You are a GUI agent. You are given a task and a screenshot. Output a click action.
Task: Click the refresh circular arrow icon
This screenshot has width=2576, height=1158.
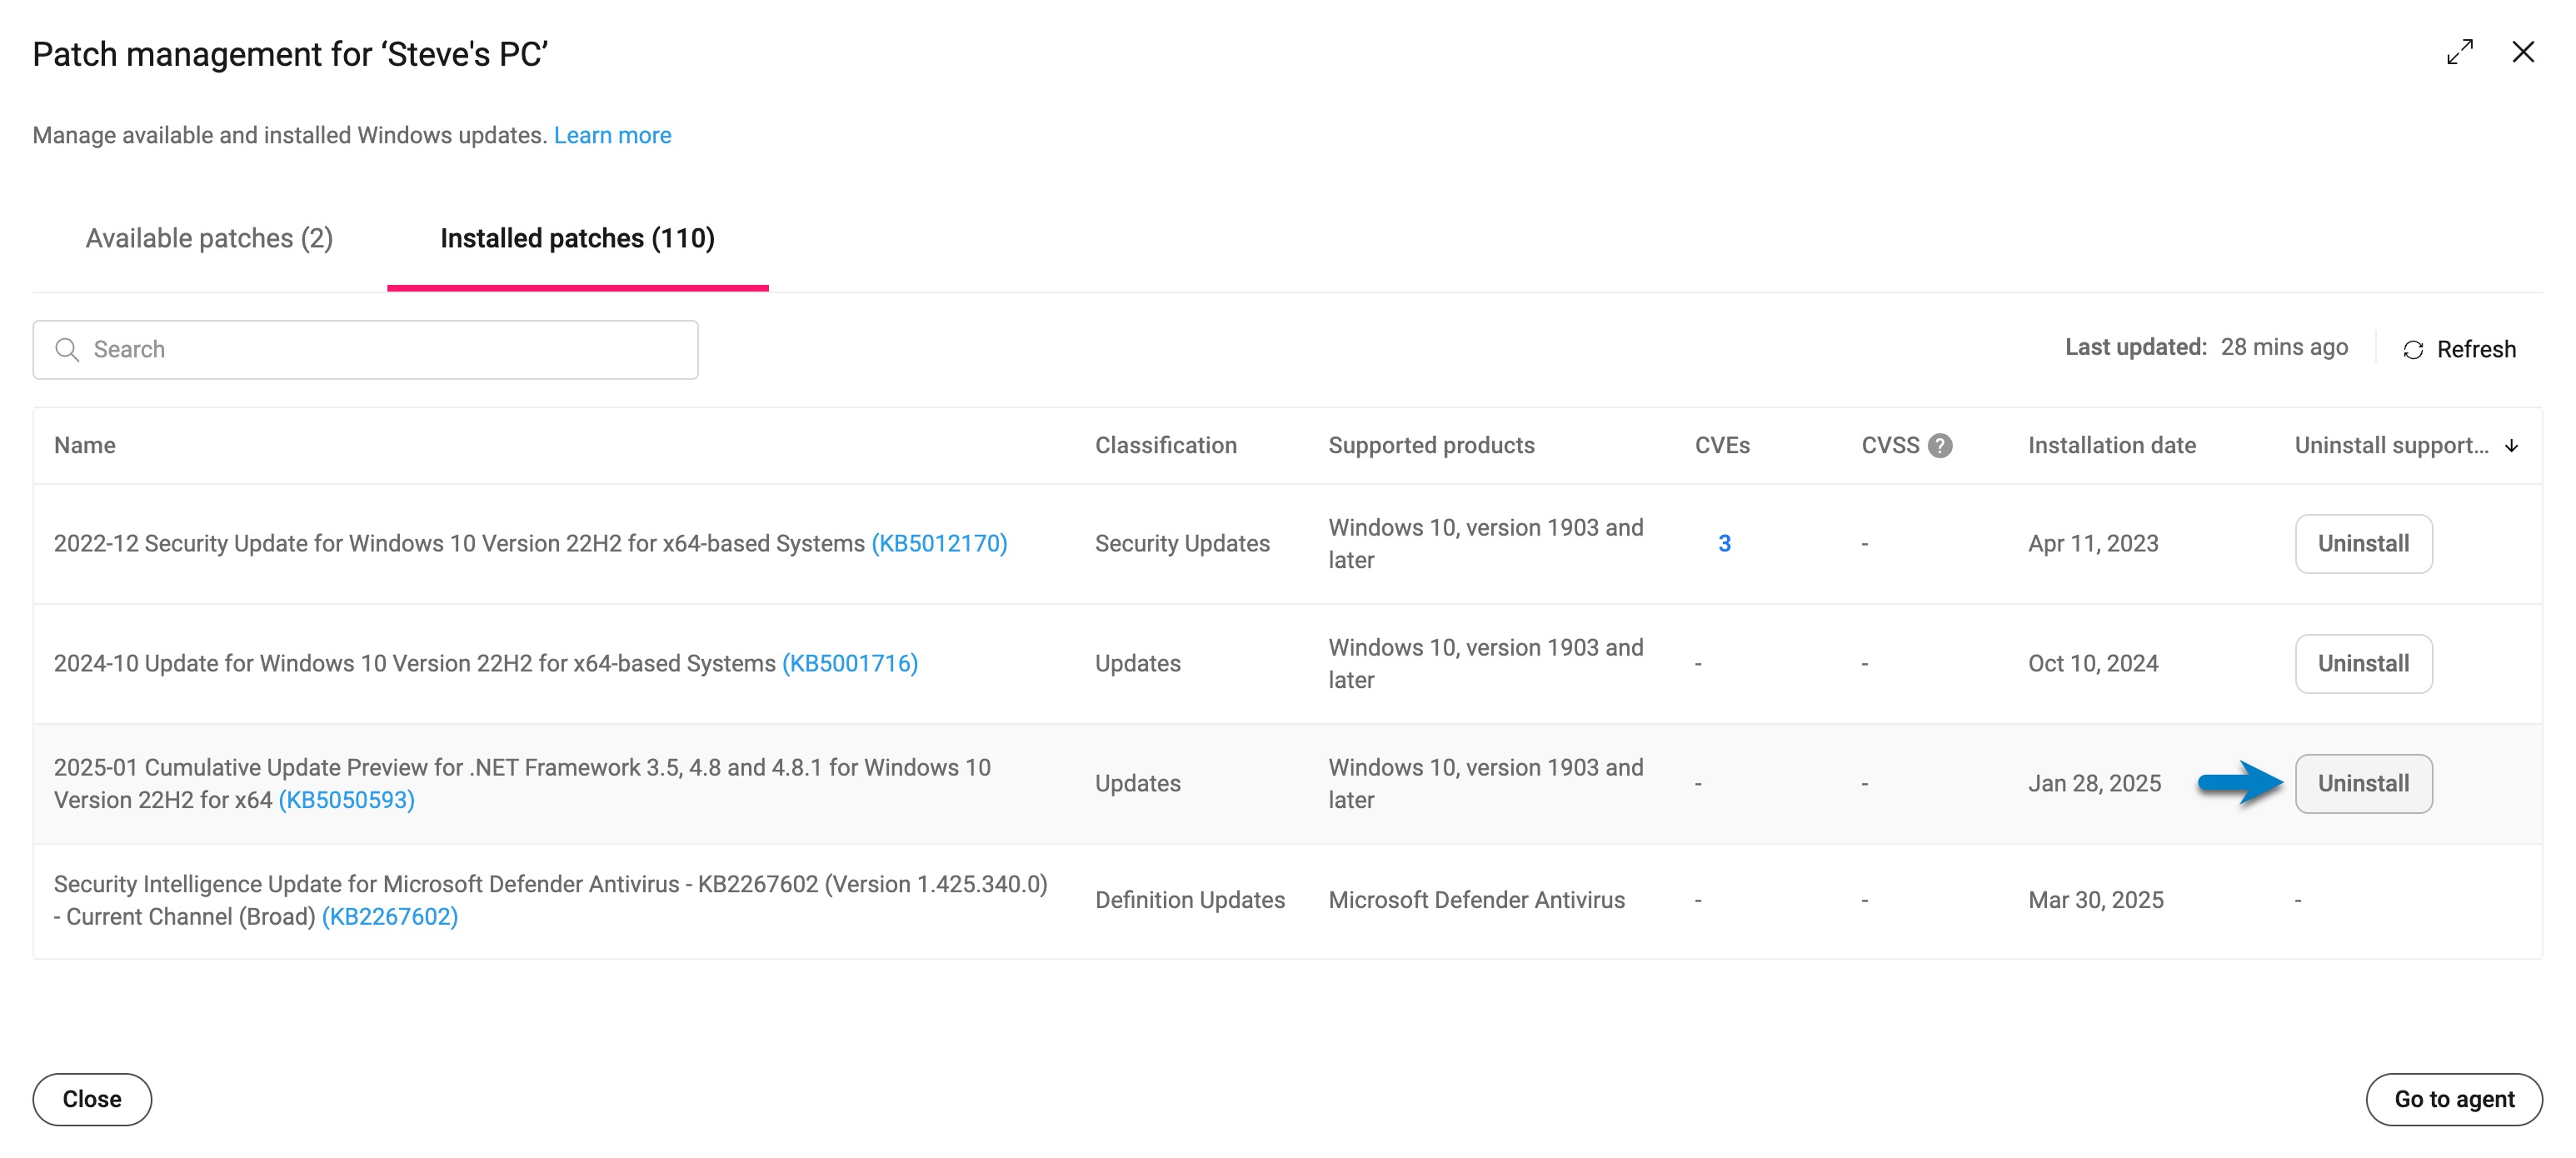2412,350
